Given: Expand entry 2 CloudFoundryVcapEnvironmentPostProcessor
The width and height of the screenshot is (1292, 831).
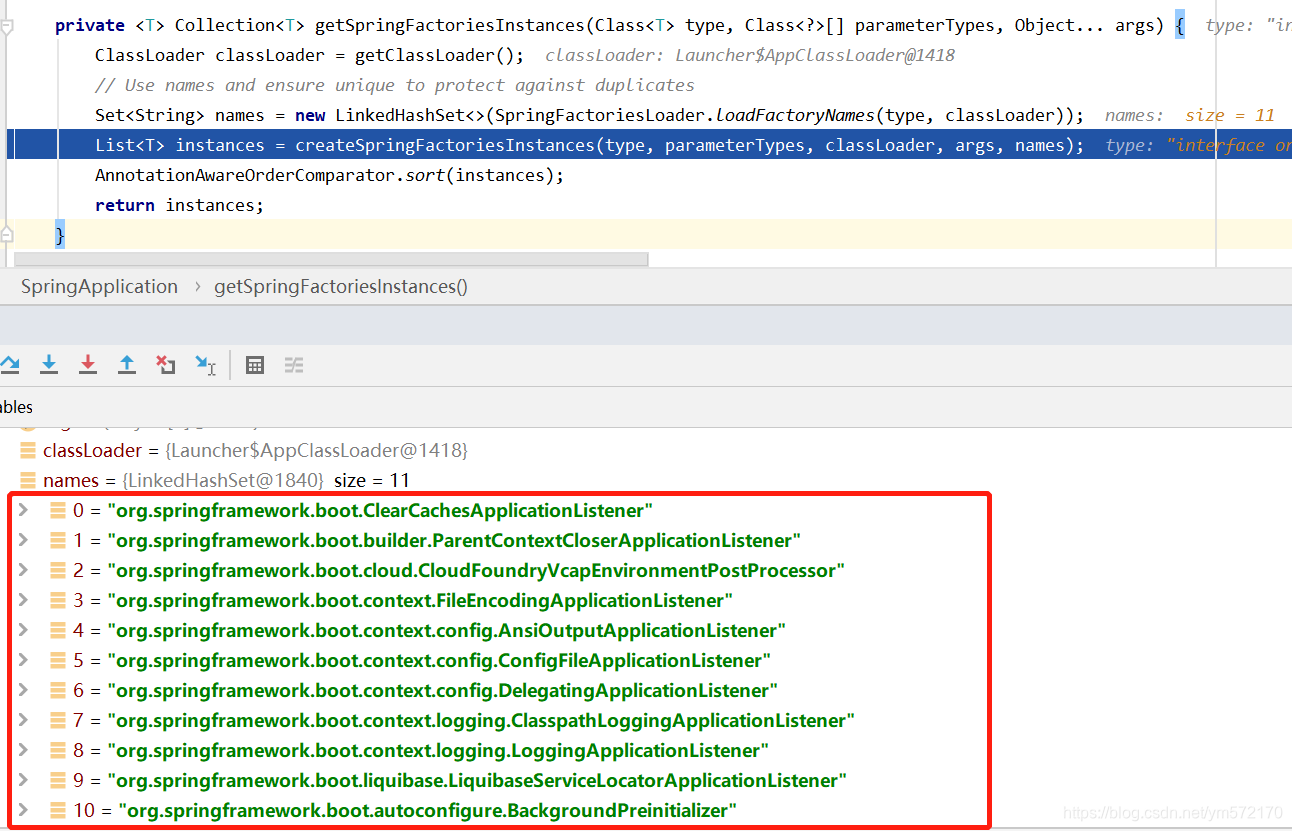Looking at the screenshot, I should click(25, 571).
